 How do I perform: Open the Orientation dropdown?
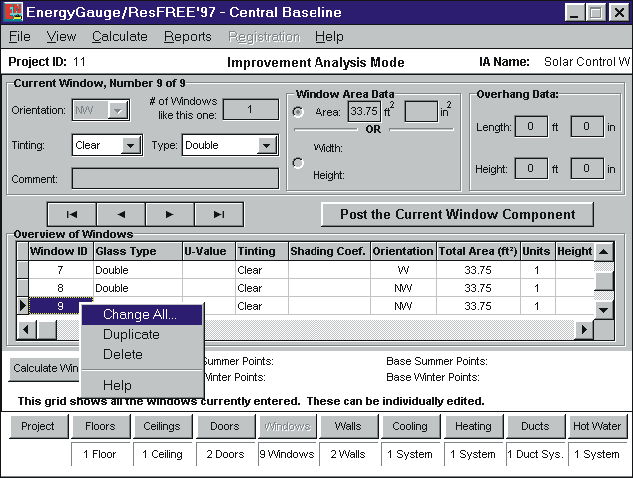pyautogui.click(x=118, y=110)
